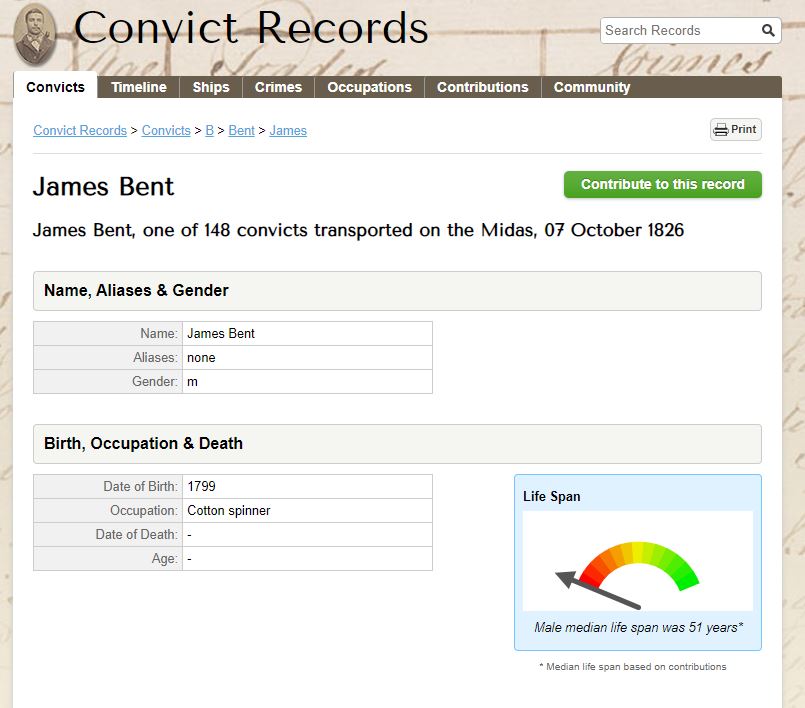Click the Convict Records site title
Screen dimensions: 805x708
click(251, 28)
